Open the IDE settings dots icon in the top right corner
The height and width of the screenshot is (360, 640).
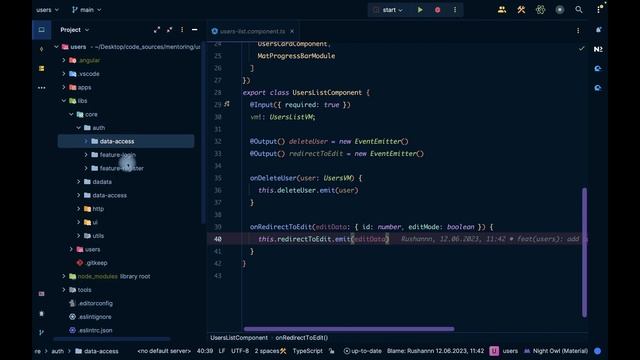tap(599, 10)
